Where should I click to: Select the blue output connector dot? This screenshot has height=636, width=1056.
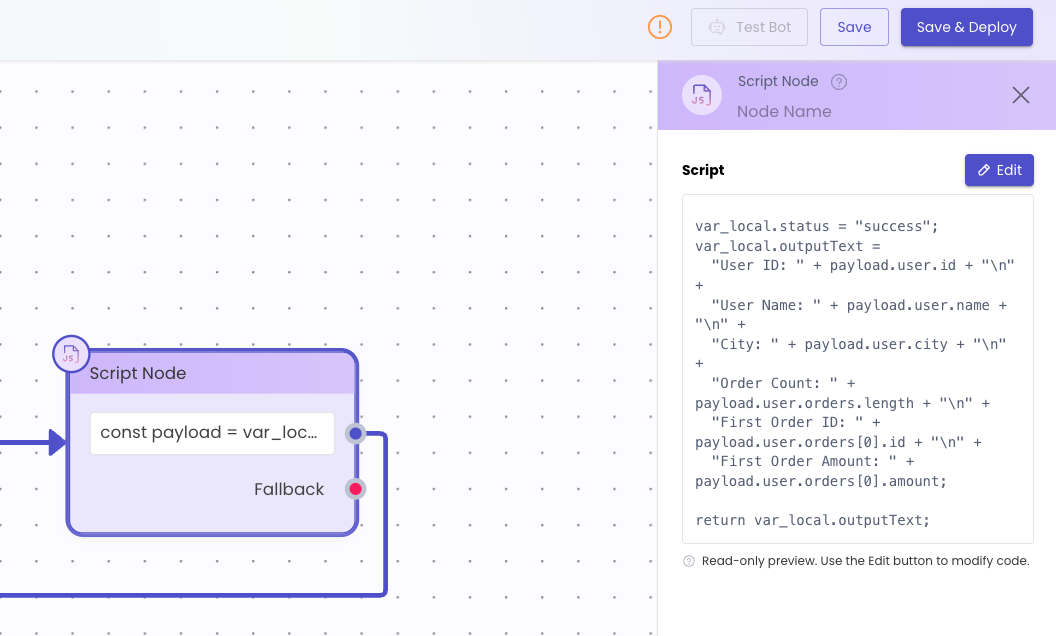pos(356,433)
